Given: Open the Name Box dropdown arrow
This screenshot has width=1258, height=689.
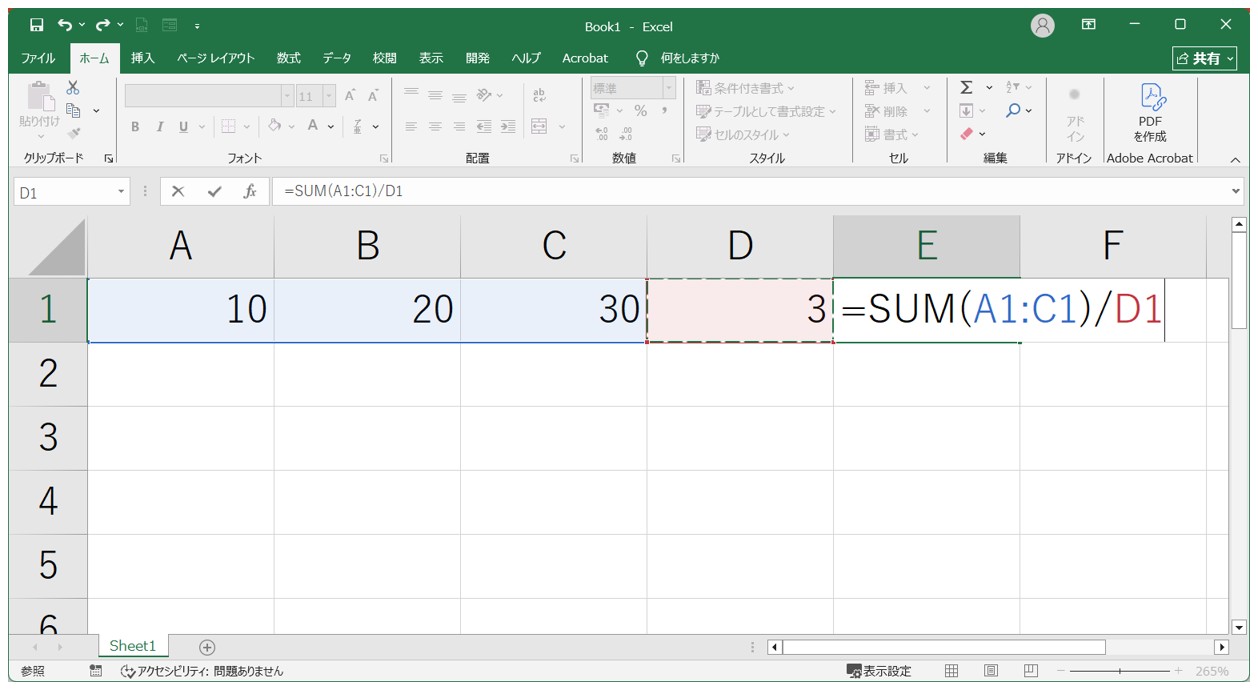Looking at the screenshot, I should tap(122, 192).
